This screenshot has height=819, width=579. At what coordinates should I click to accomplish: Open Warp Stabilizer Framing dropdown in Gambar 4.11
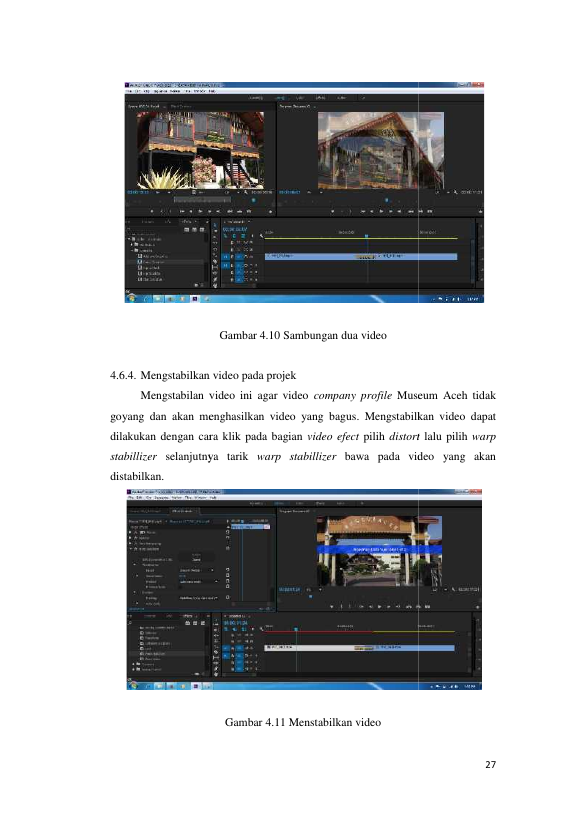pyautogui.click(x=198, y=598)
